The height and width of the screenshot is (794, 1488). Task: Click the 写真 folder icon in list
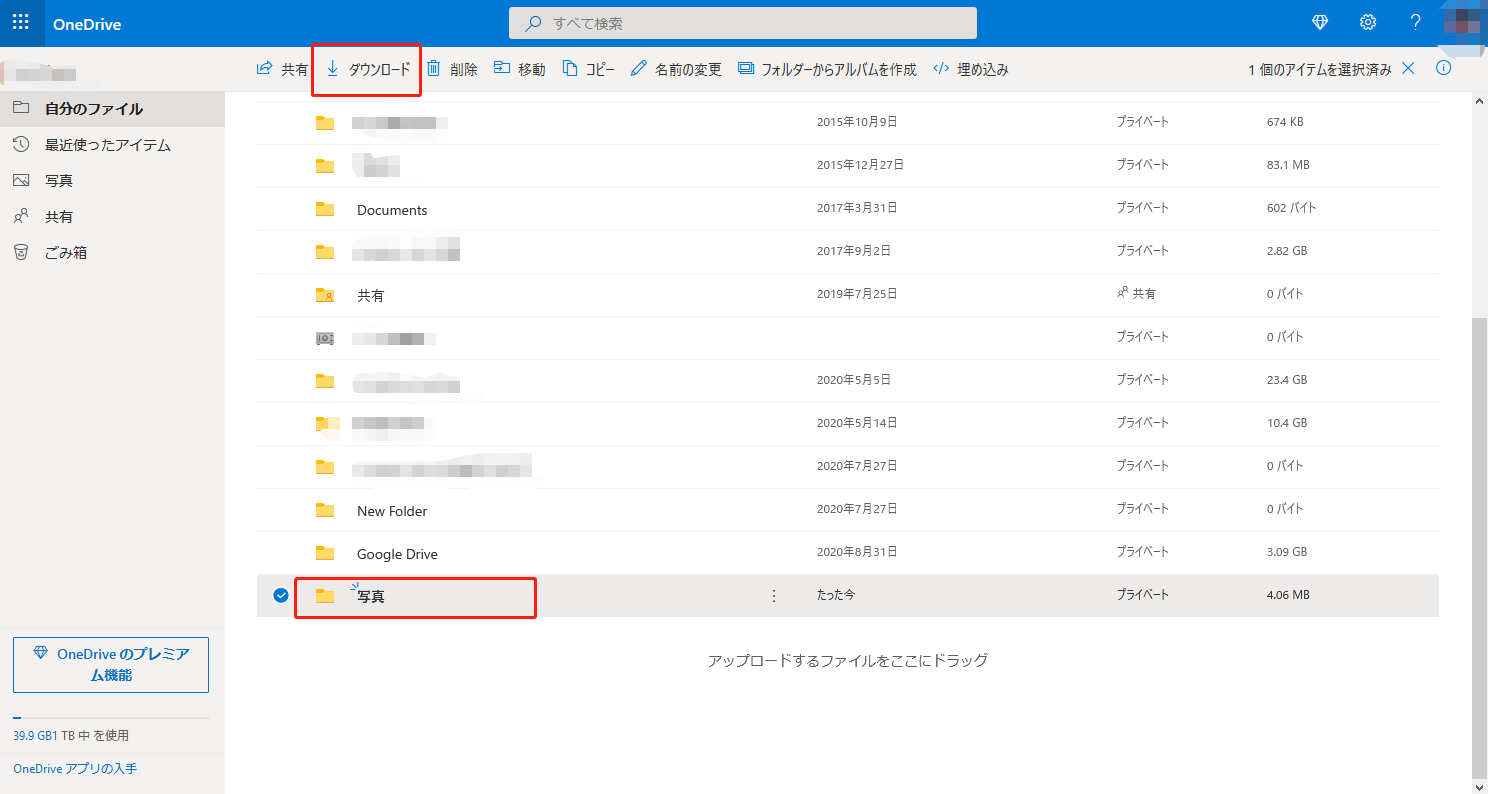click(x=325, y=596)
